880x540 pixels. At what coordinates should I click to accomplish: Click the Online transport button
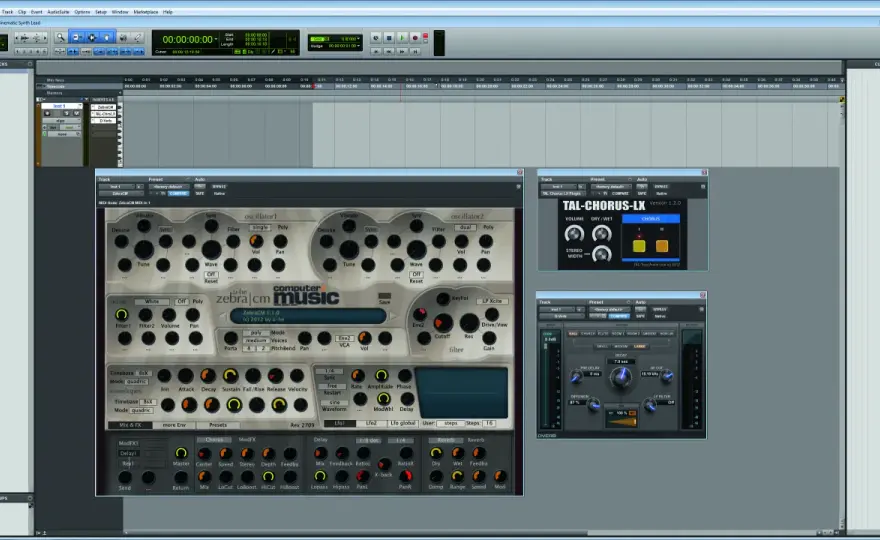376,38
